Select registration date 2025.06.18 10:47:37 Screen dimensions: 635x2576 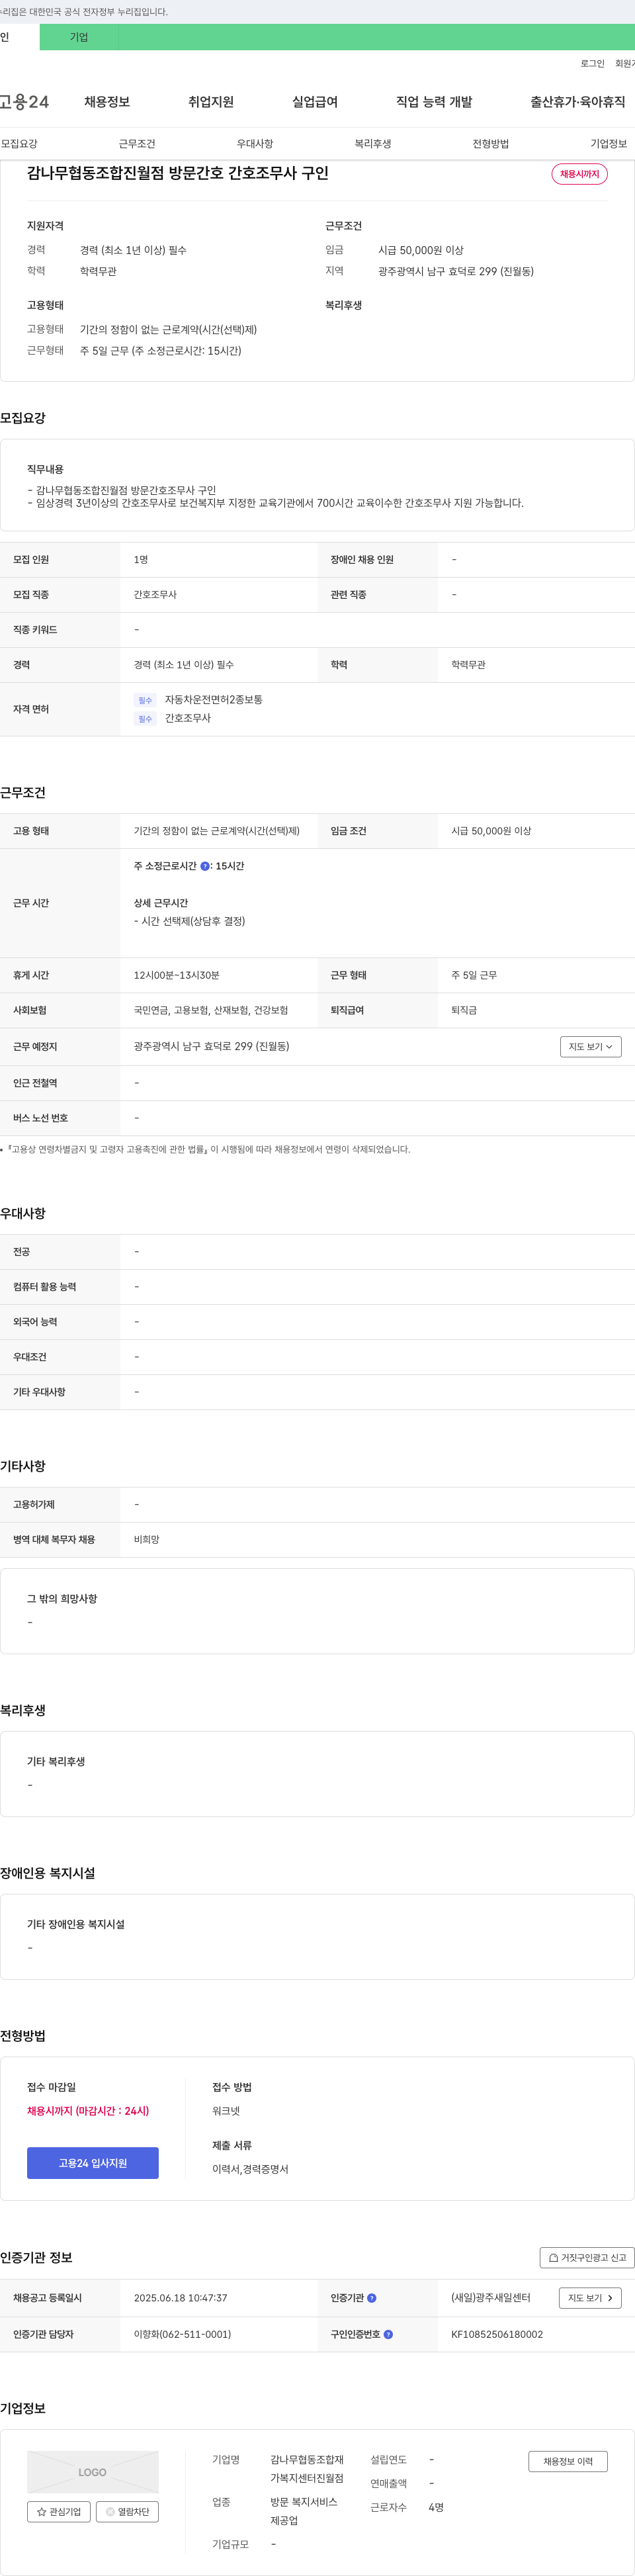pyautogui.click(x=180, y=2298)
